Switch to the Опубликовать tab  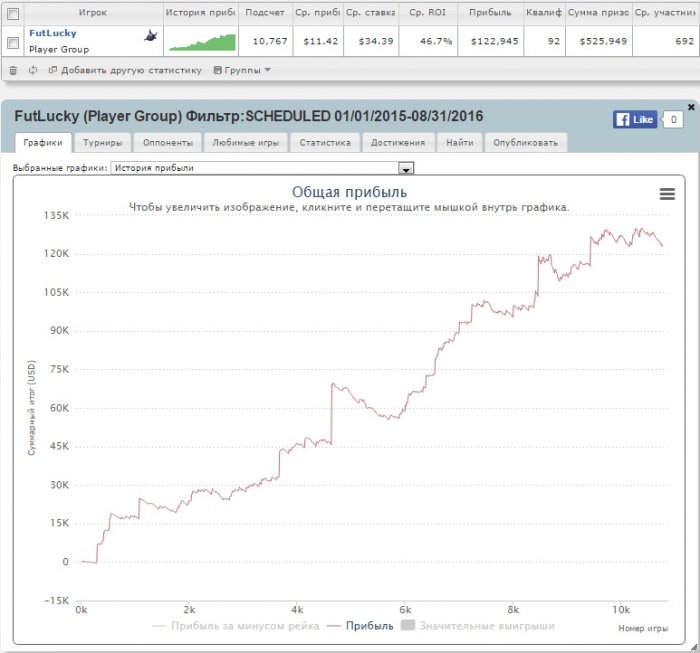[525, 143]
